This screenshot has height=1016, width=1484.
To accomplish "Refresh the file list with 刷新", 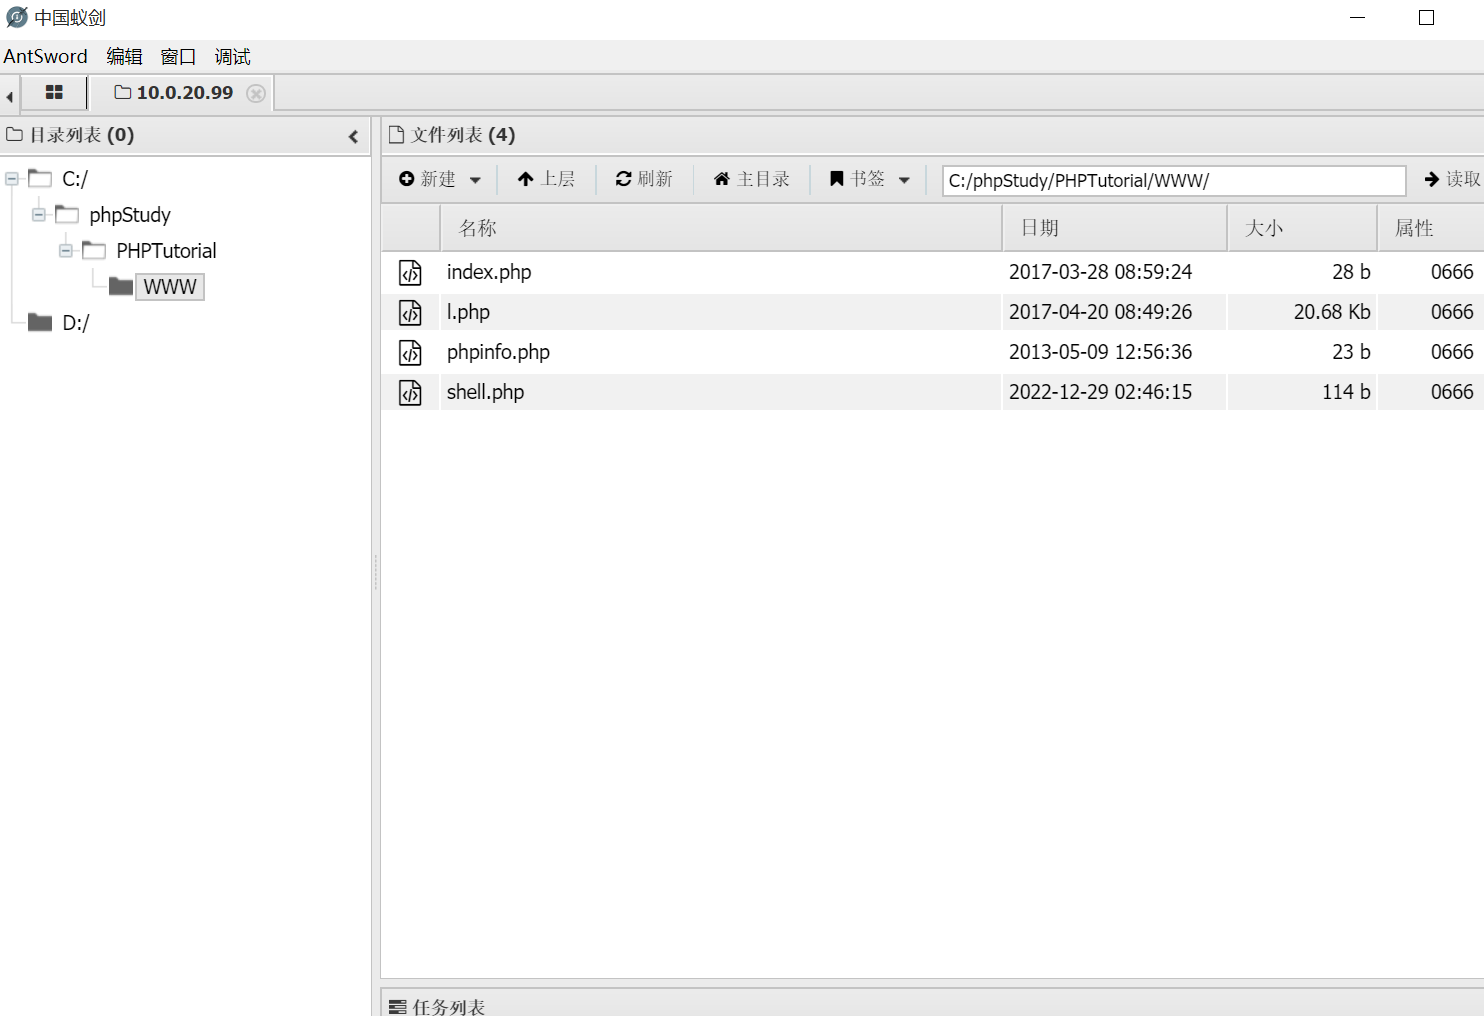I will click(644, 179).
